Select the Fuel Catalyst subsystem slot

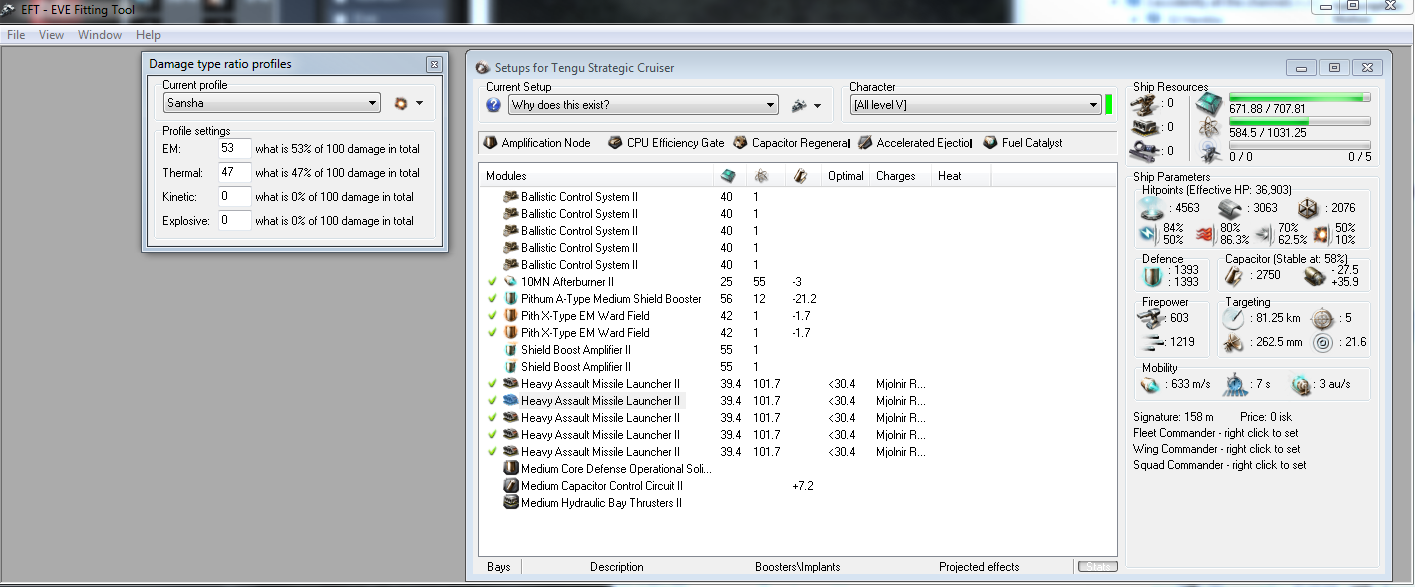click(1024, 143)
